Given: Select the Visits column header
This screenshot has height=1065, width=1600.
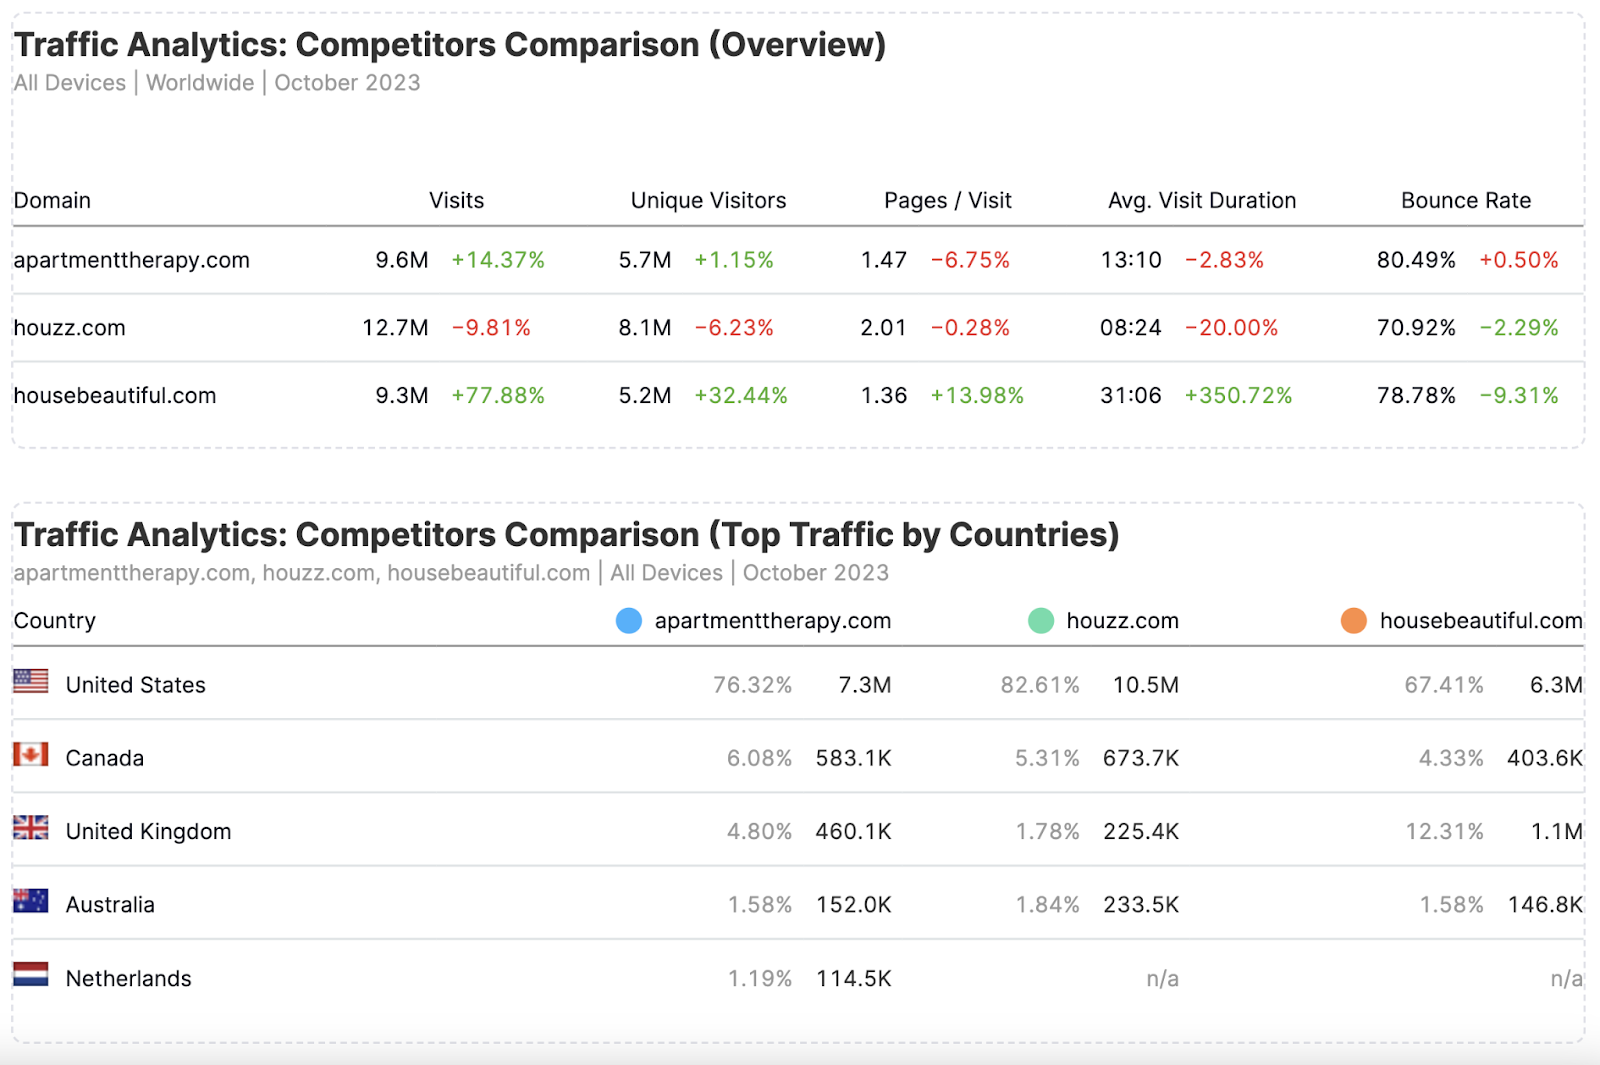Looking at the screenshot, I should 457,200.
